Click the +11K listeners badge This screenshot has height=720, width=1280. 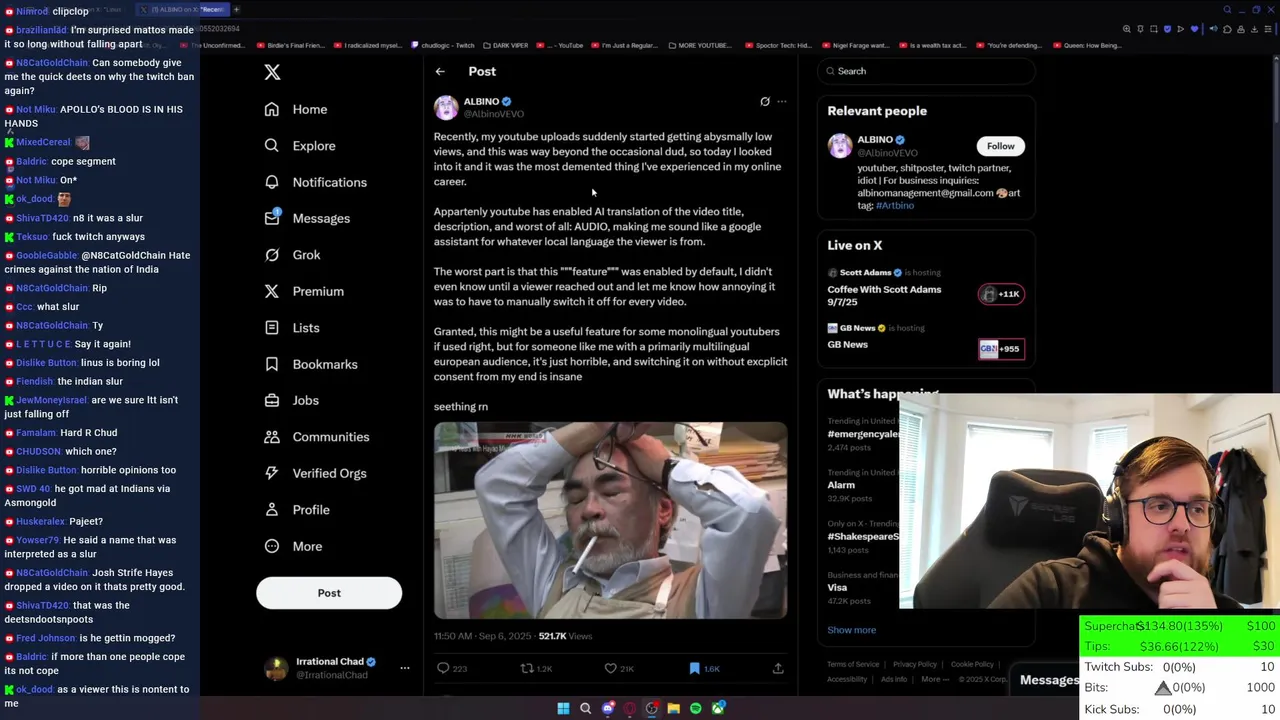1001,294
